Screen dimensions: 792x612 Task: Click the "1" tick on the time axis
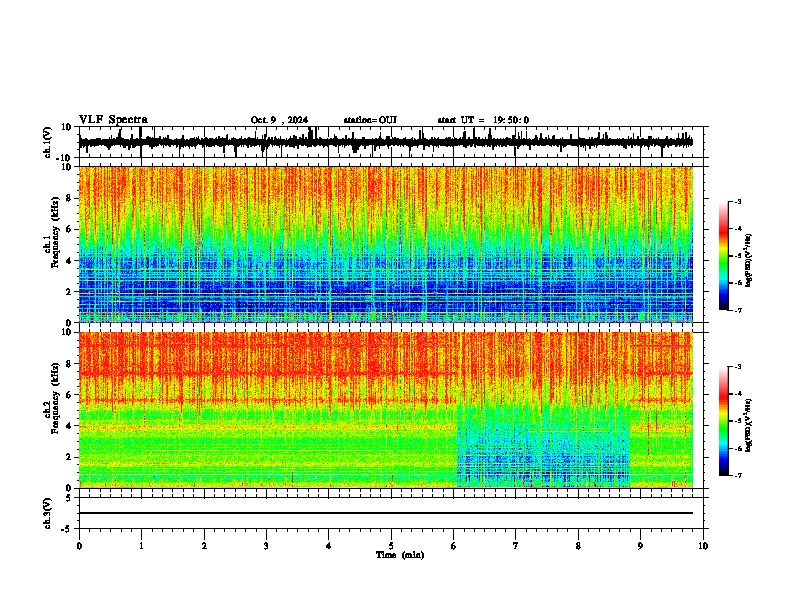point(141,546)
